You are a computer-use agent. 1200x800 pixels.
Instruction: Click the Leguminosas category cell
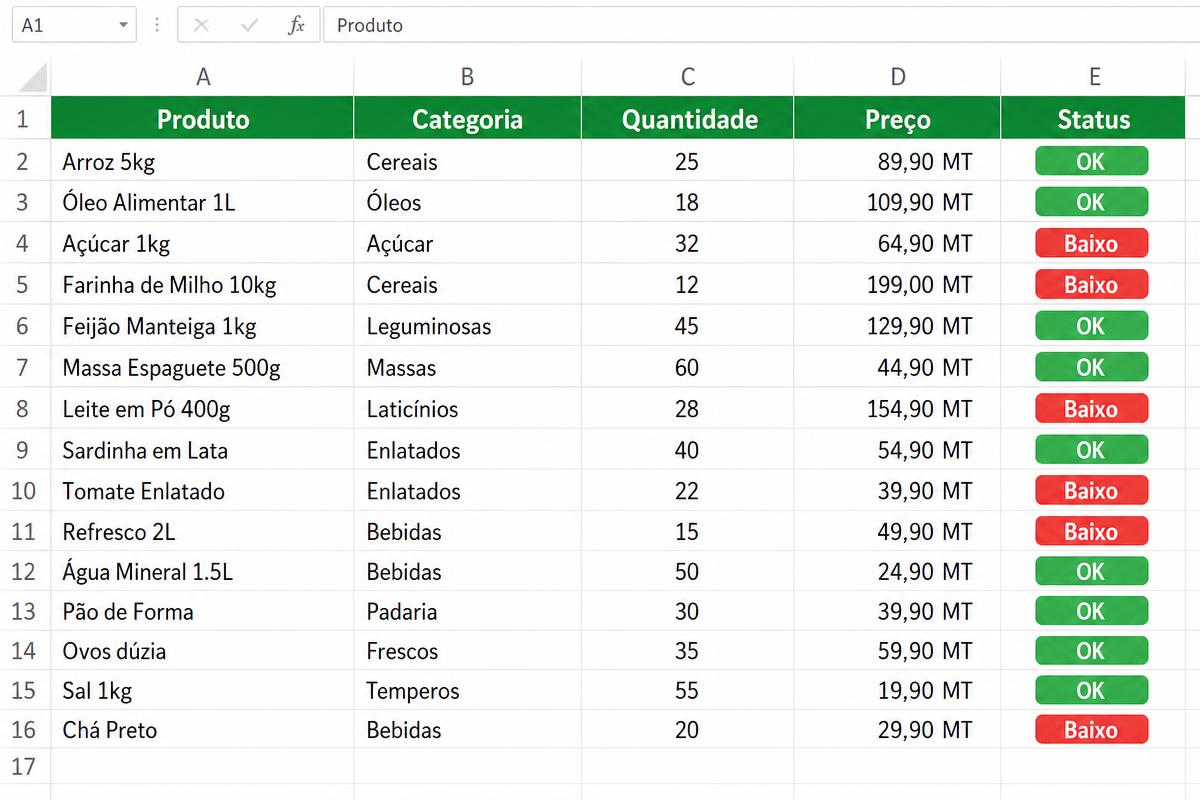467,326
